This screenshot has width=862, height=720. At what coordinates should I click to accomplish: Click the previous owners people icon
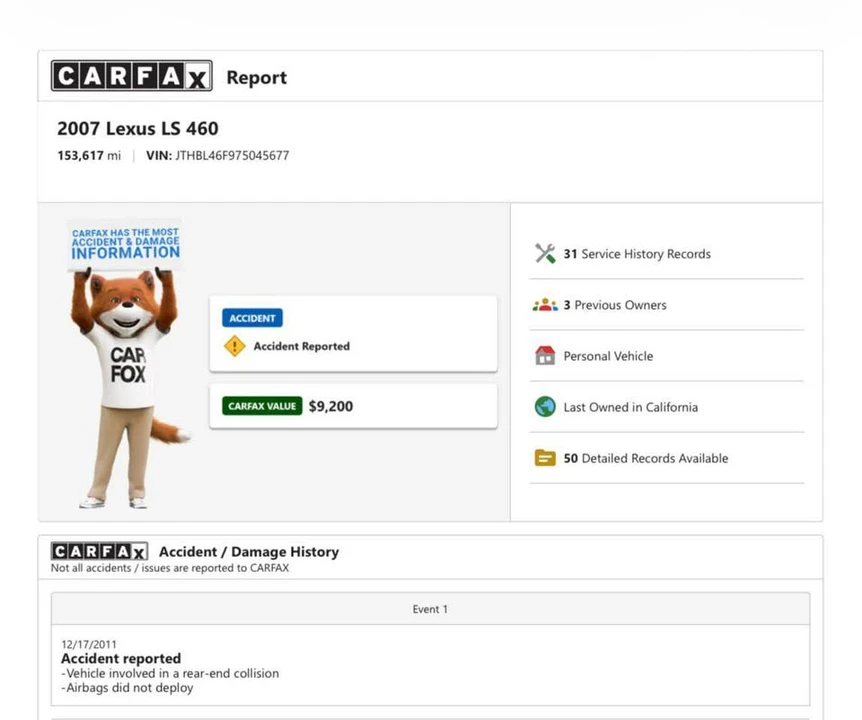545,304
